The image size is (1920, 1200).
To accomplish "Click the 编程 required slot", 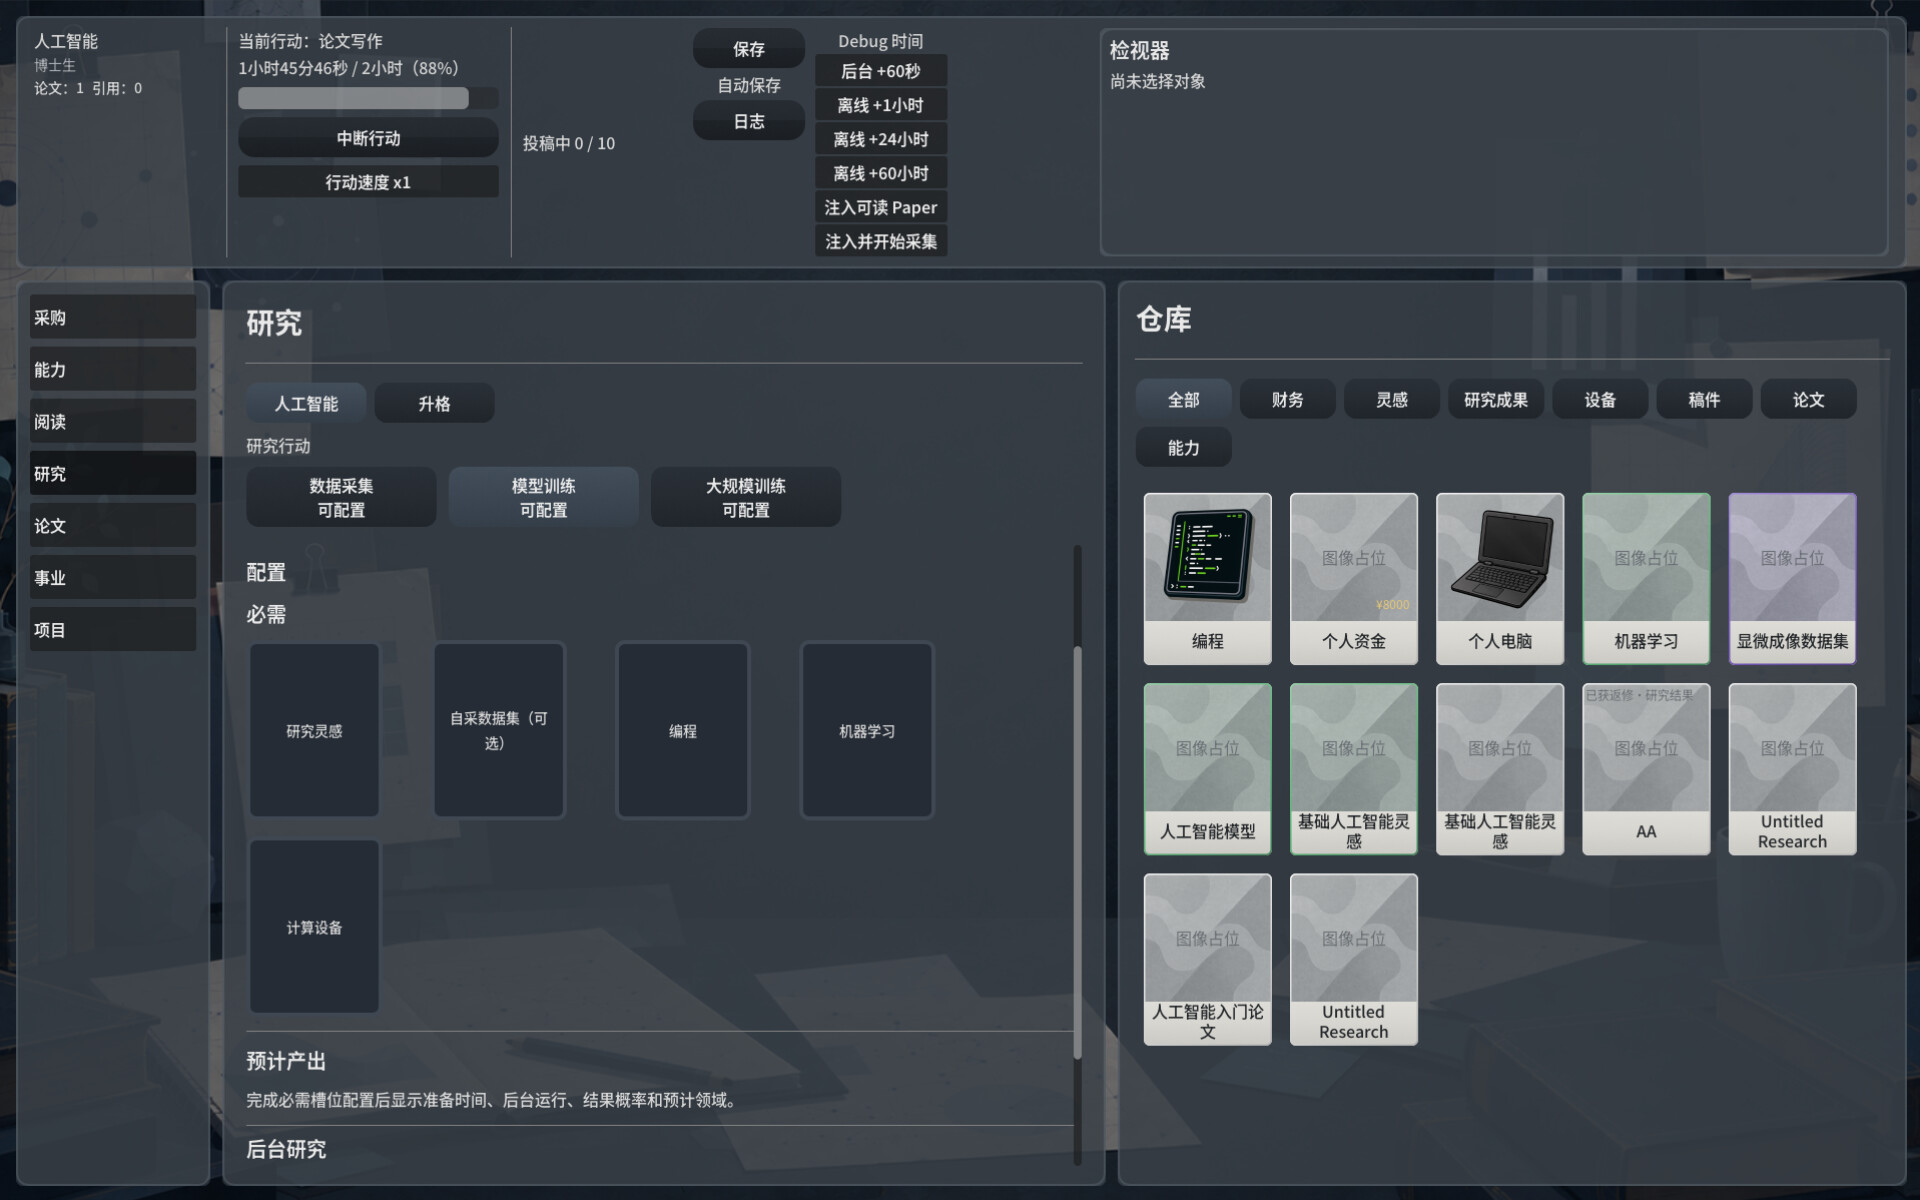I will tap(683, 730).
